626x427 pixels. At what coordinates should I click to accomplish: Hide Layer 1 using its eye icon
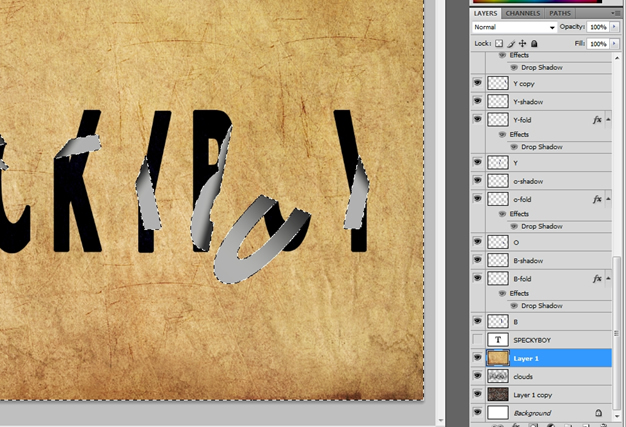(477, 358)
